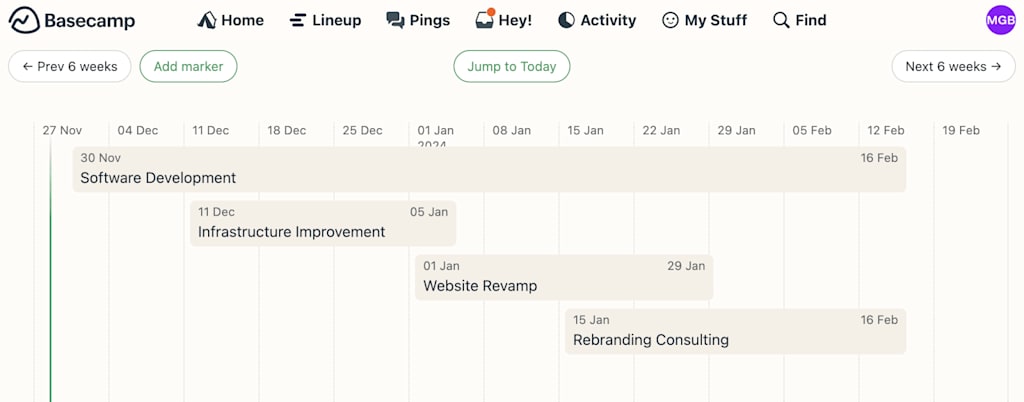Click the Find magnifying glass icon
This screenshot has height=402, width=1024.
click(781, 20)
